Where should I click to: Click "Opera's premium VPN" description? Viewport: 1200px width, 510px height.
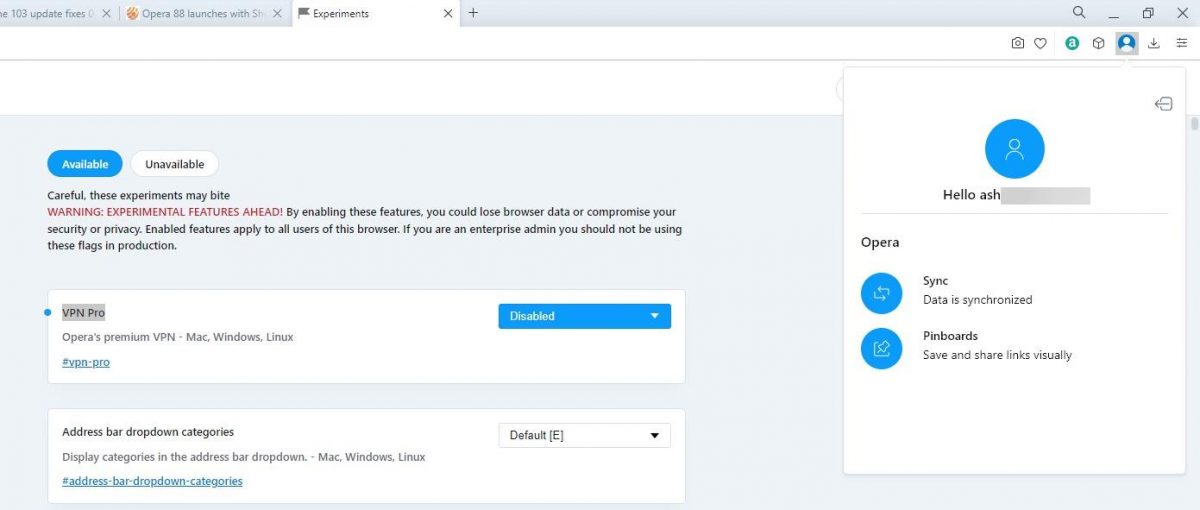point(178,337)
